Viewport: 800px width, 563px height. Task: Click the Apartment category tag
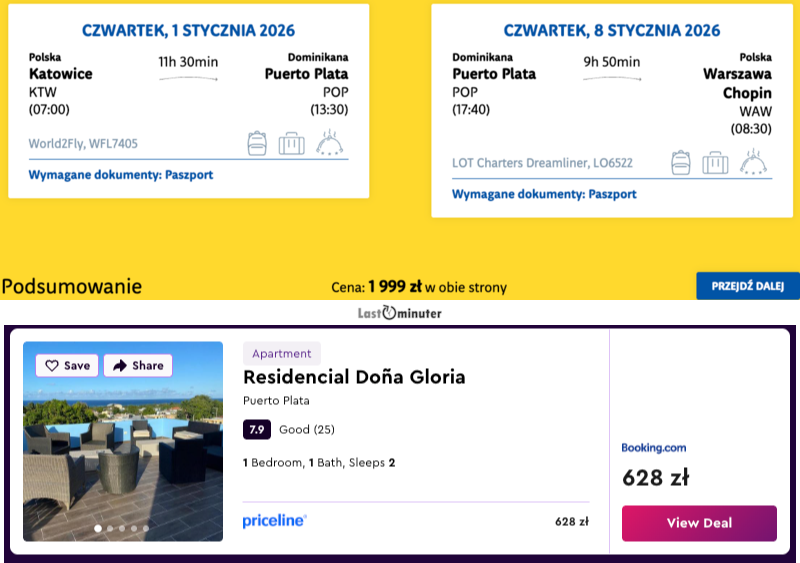click(x=282, y=353)
